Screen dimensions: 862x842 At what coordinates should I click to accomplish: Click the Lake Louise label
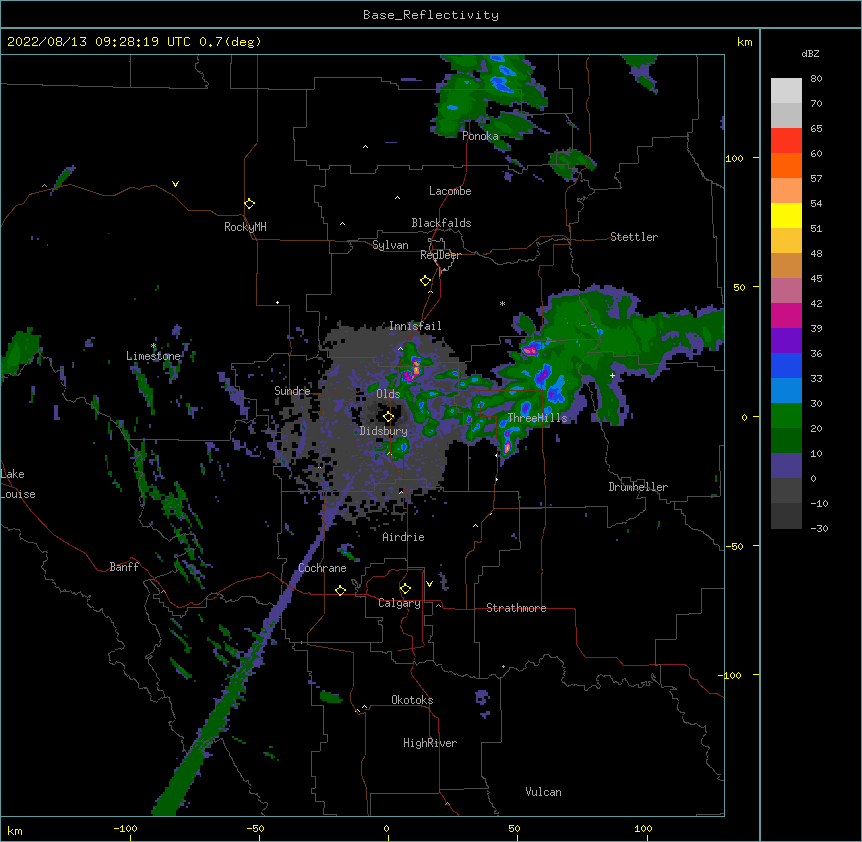pos(17,484)
